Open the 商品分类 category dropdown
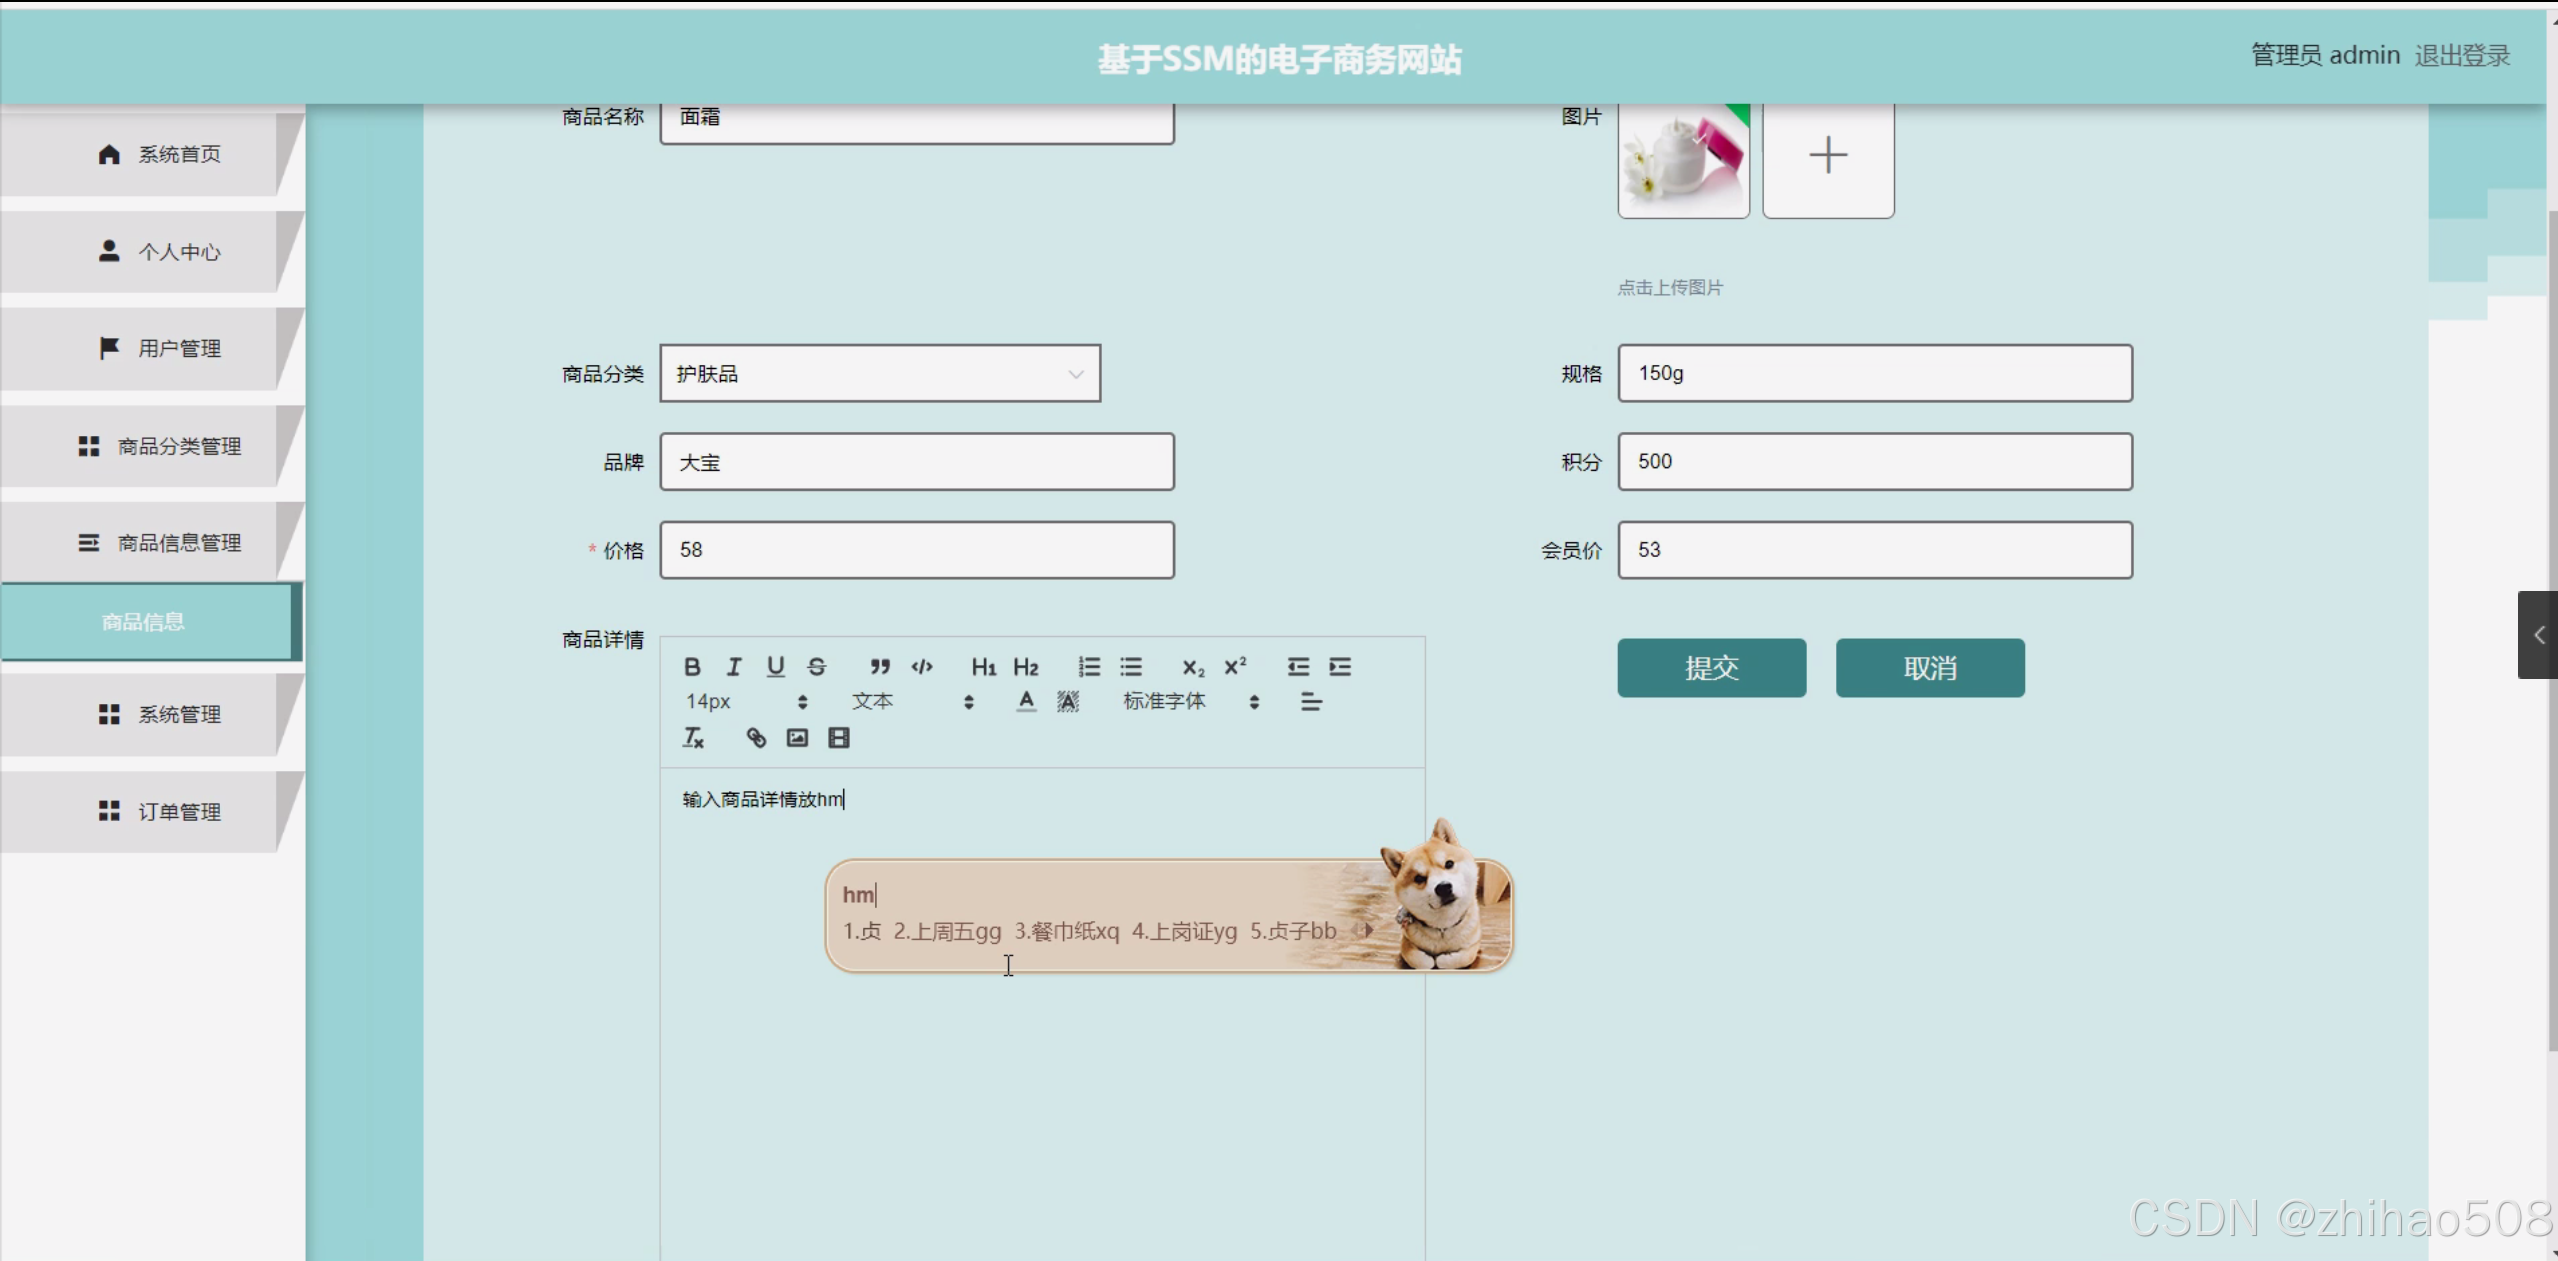 tap(879, 374)
